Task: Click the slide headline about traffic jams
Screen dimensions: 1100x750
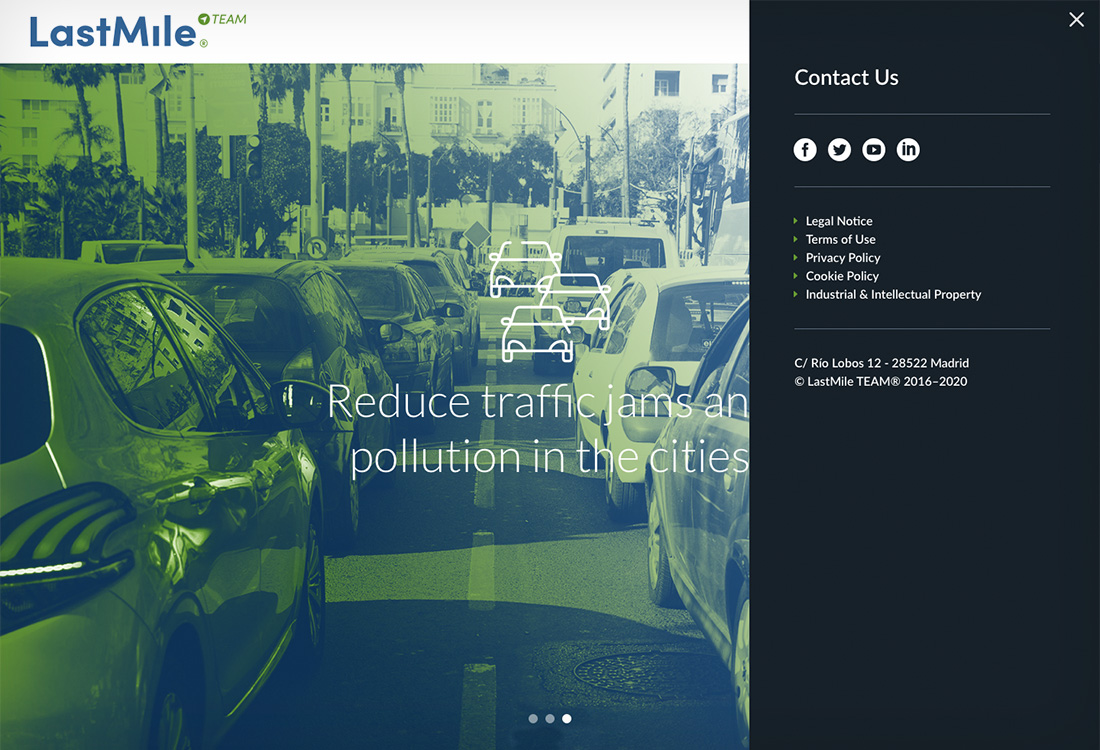Action: (538, 429)
